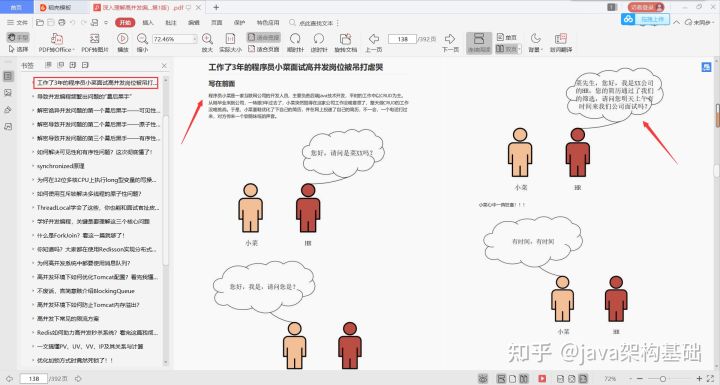Rotate page clockwise (顺时针)
The image size is (720, 385).
(x=295, y=43)
